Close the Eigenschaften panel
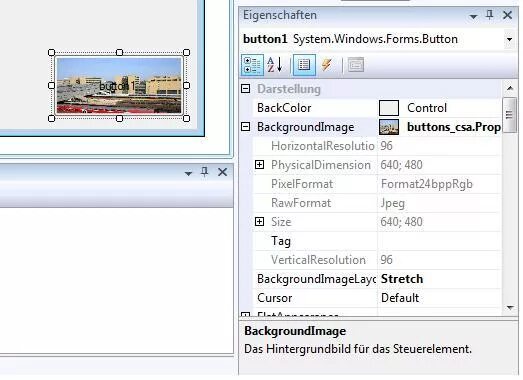 coord(507,15)
